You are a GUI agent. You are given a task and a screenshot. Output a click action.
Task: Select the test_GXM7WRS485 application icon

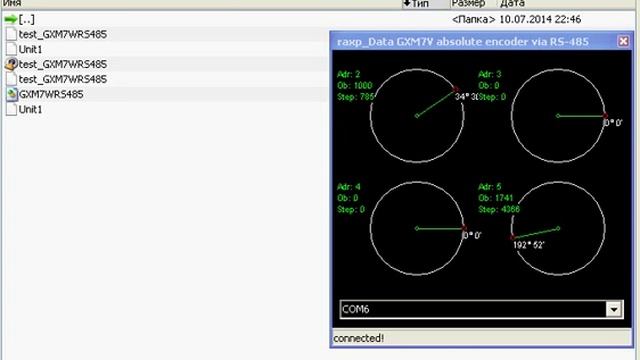coord(11,64)
